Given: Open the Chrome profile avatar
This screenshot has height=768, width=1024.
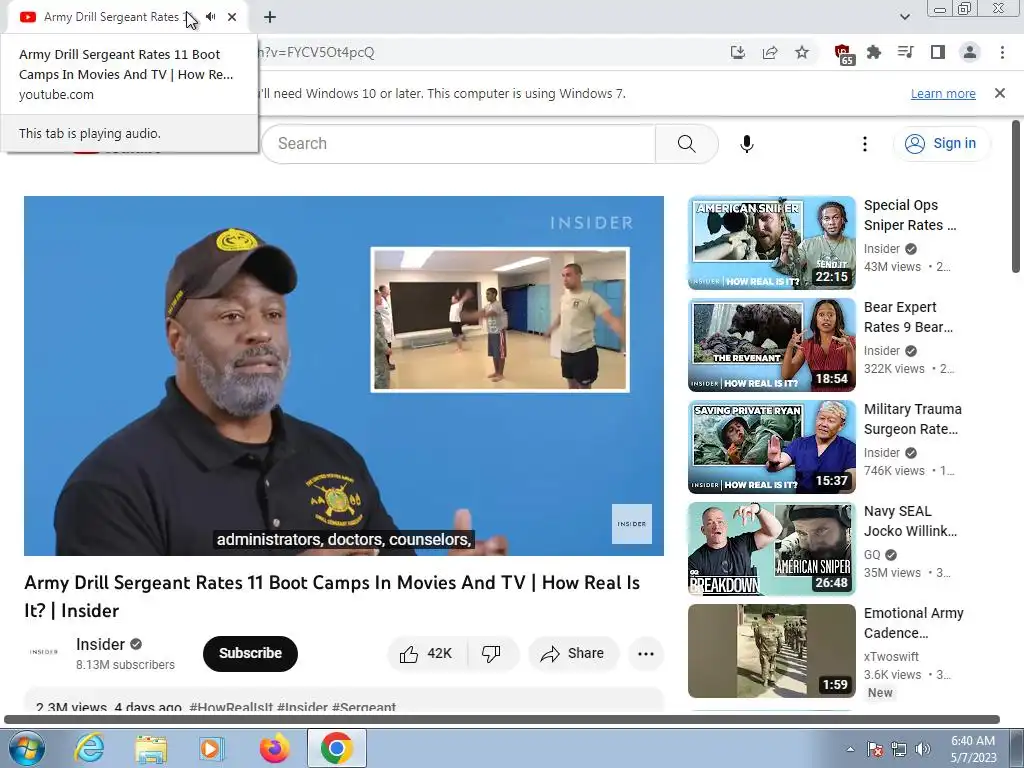Looking at the screenshot, I should click(x=970, y=52).
